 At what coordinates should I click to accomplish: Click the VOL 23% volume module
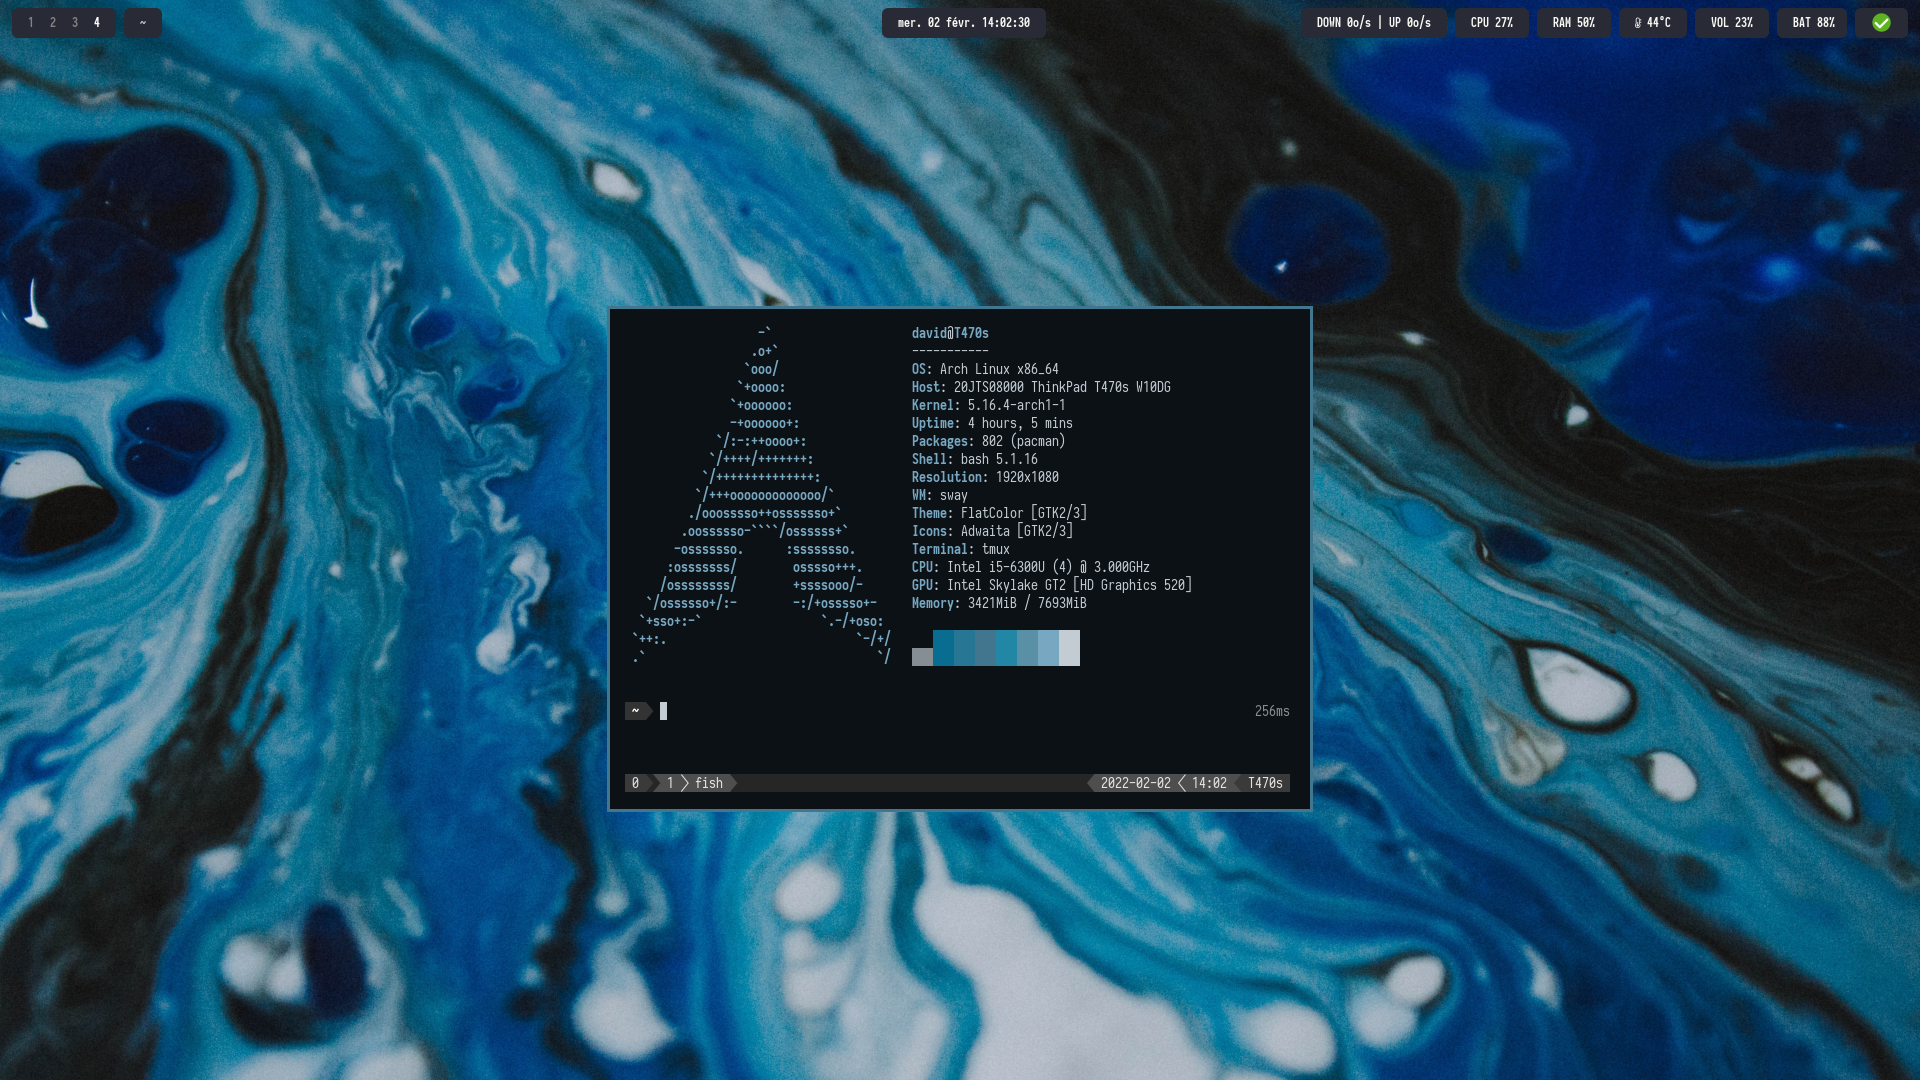(1731, 22)
